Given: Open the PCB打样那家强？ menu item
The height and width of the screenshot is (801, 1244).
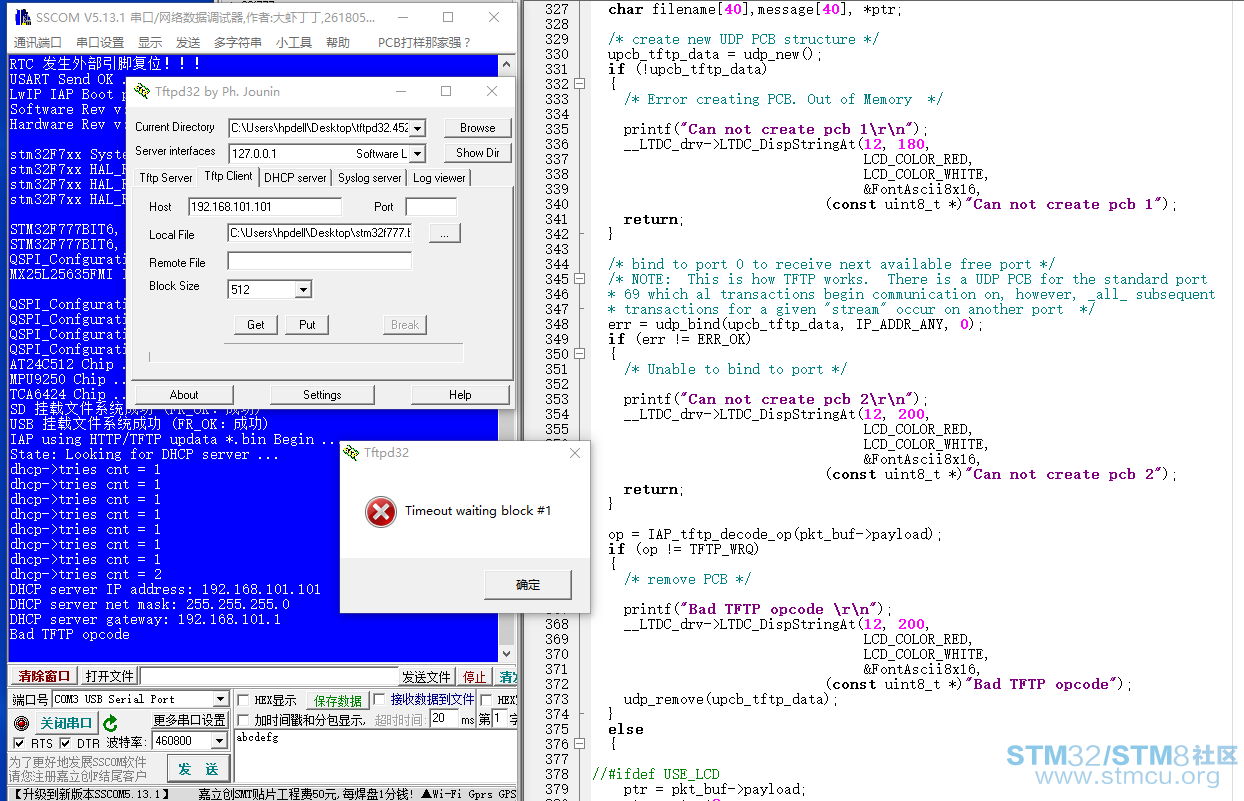Looking at the screenshot, I should click(x=425, y=42).
